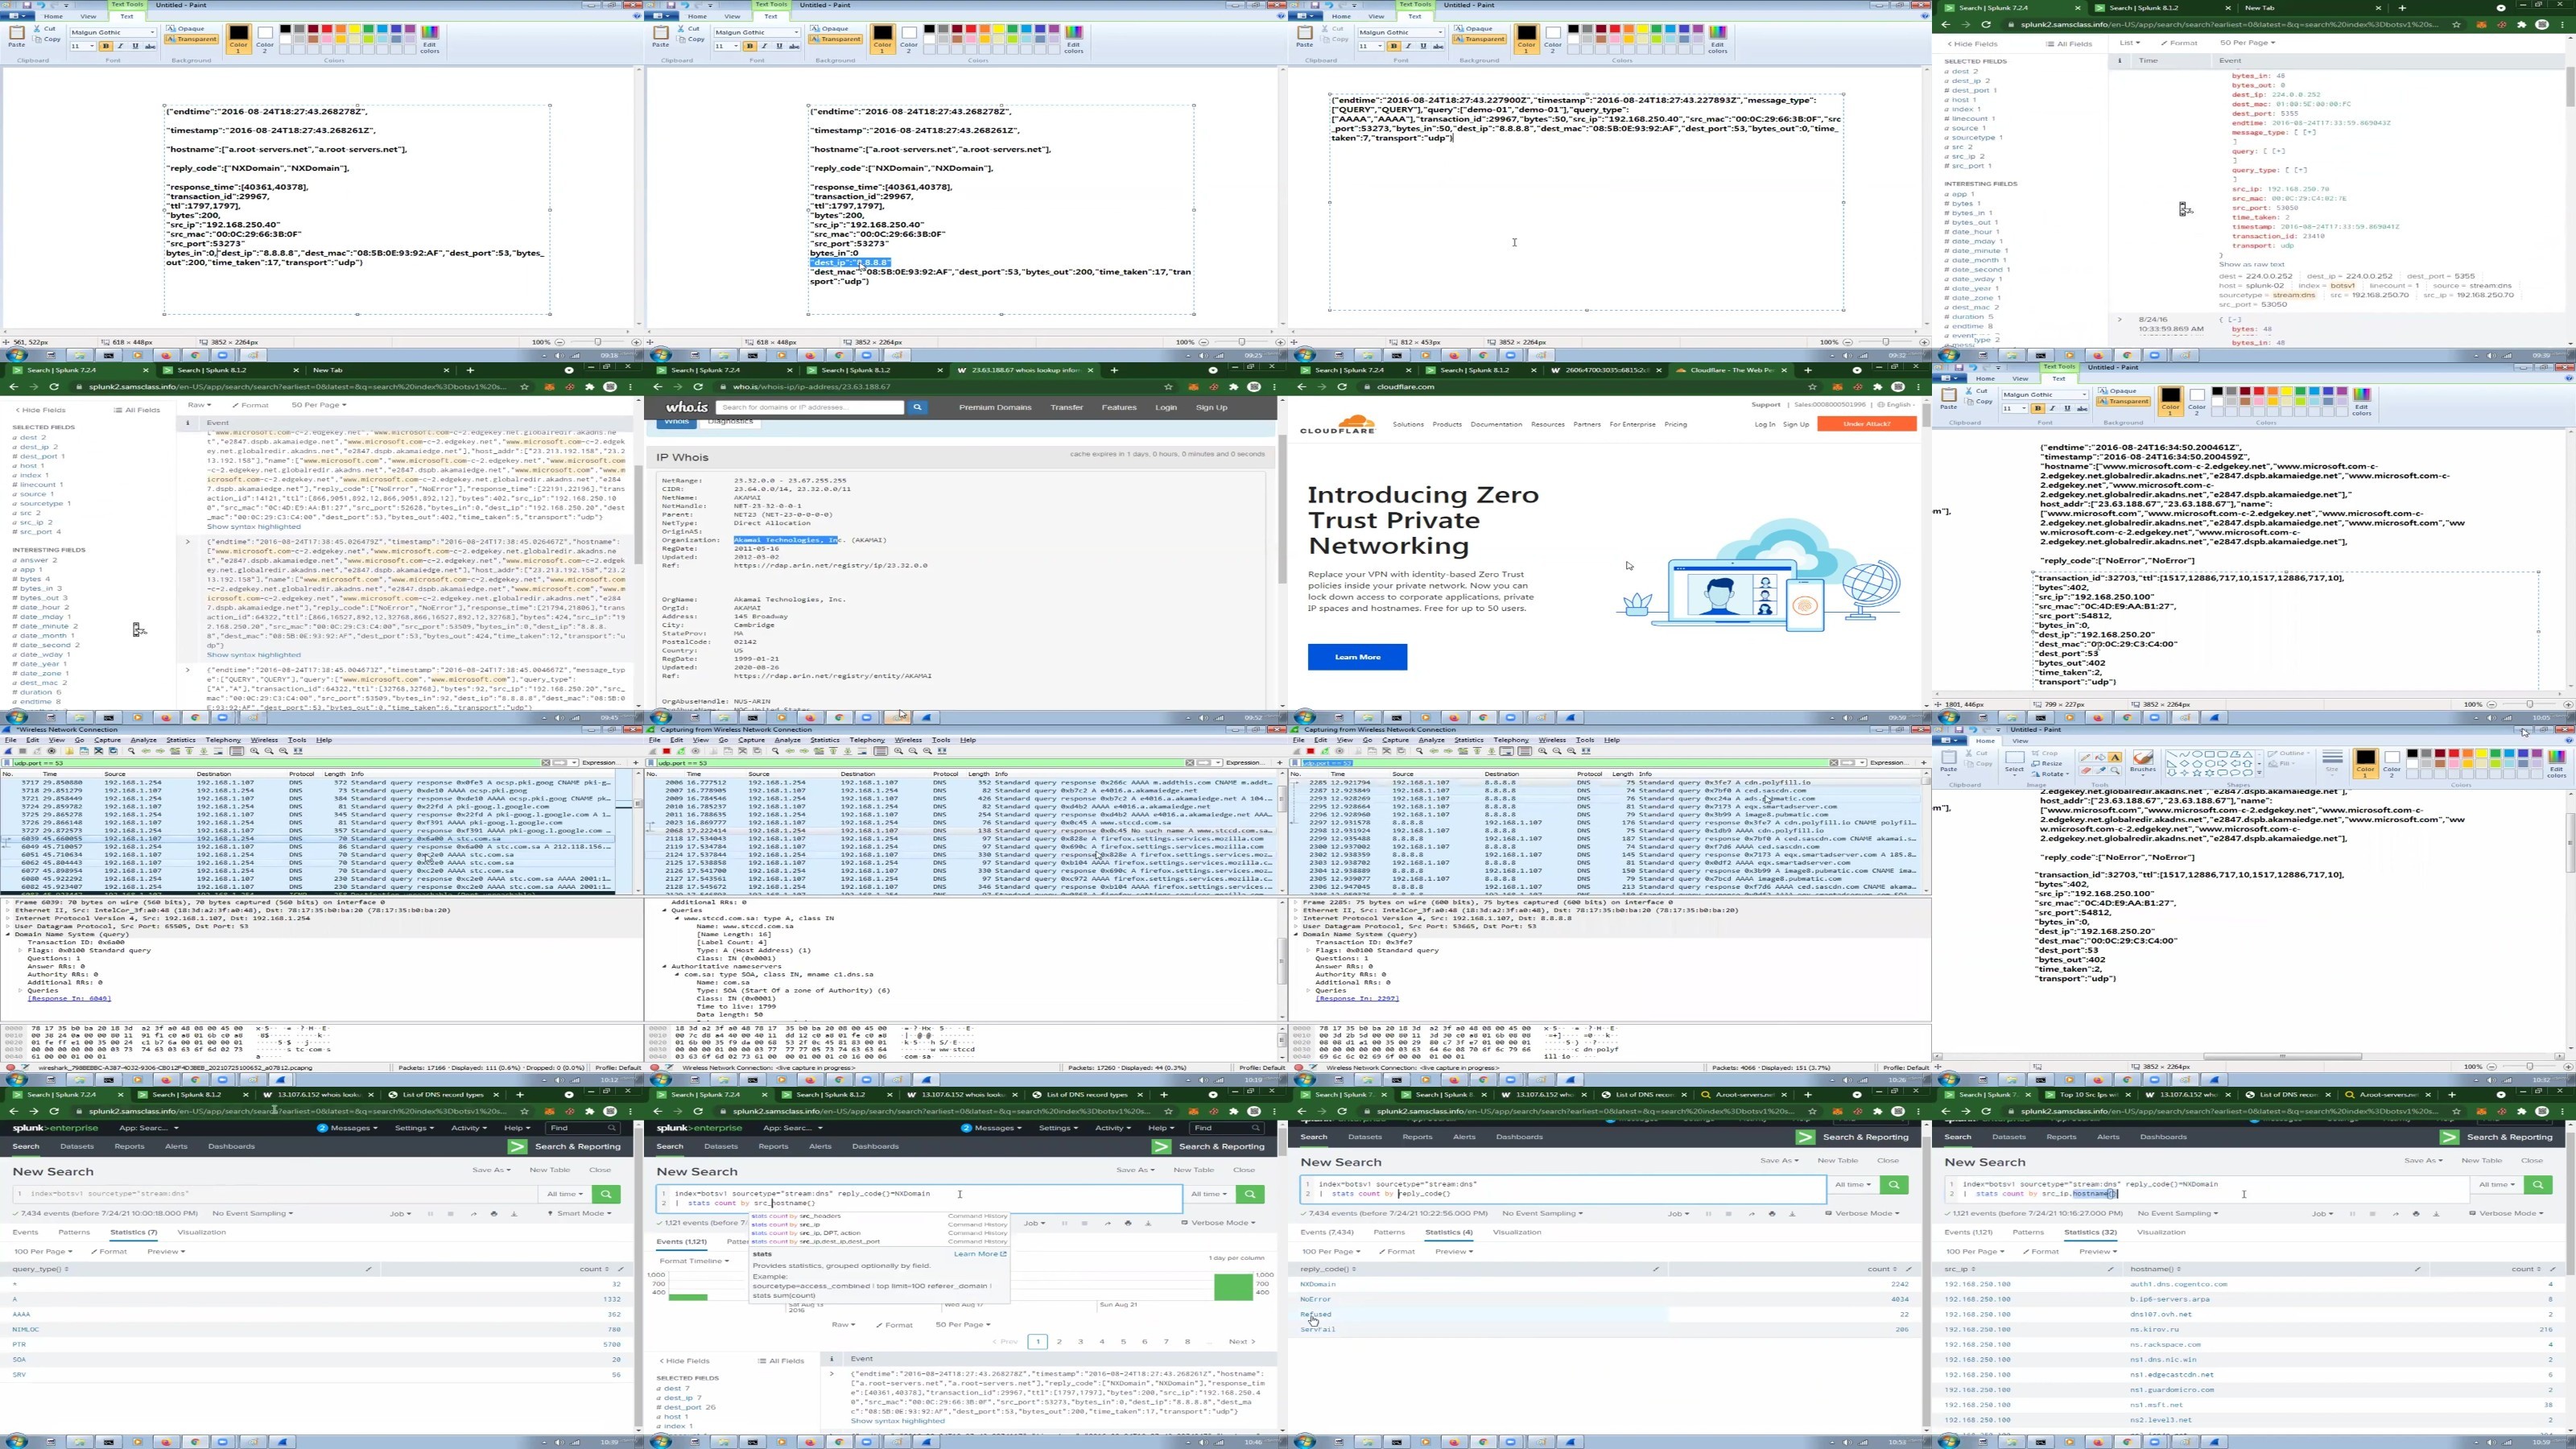Viewport: 2576px width, 1449px height.
Task: Bookmark the who.is page using address-bar star
Action: (x=1168, y=387)
